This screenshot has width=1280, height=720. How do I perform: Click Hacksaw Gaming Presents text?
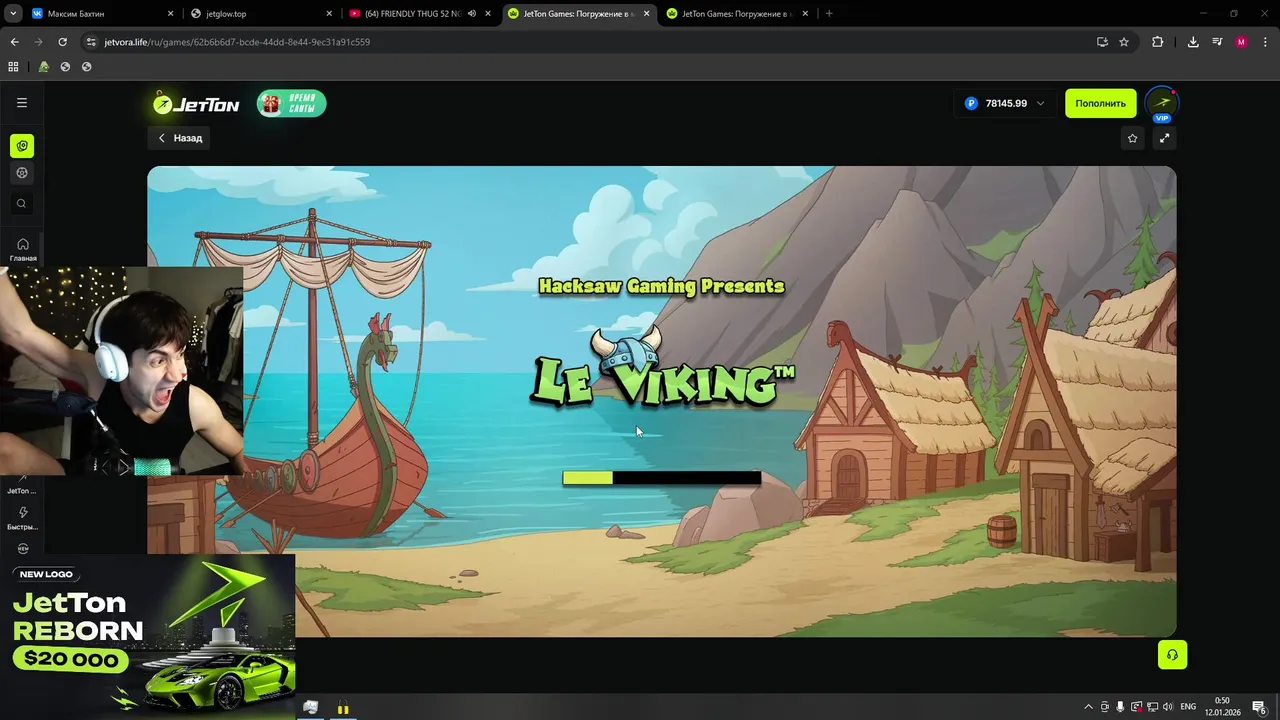pos(662,286)
